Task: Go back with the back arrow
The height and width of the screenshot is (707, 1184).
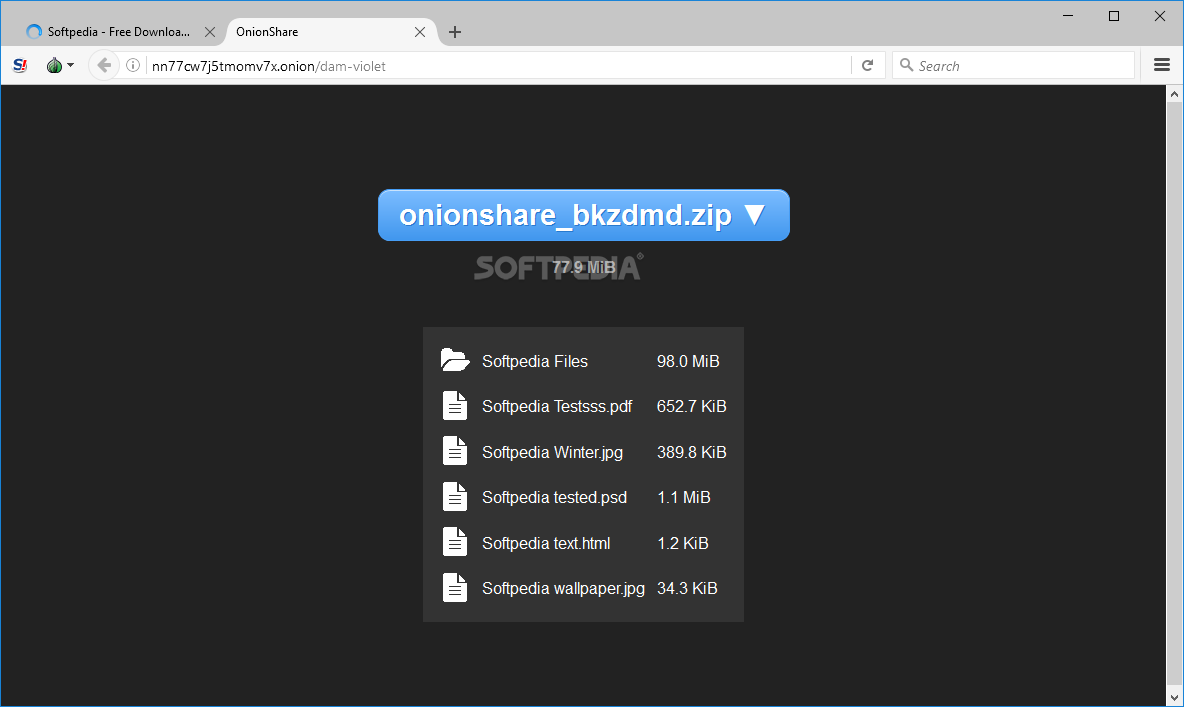Action: point(104,66)
